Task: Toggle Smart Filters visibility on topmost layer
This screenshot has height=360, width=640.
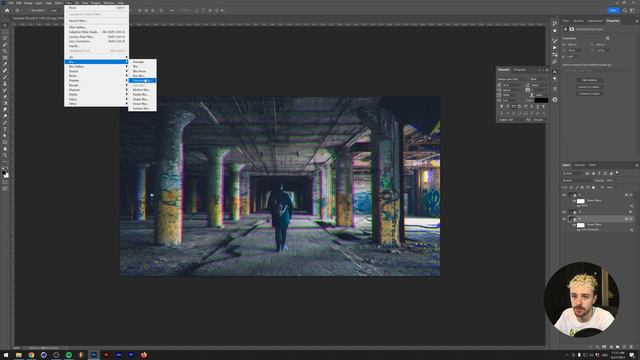Action: 574,201
